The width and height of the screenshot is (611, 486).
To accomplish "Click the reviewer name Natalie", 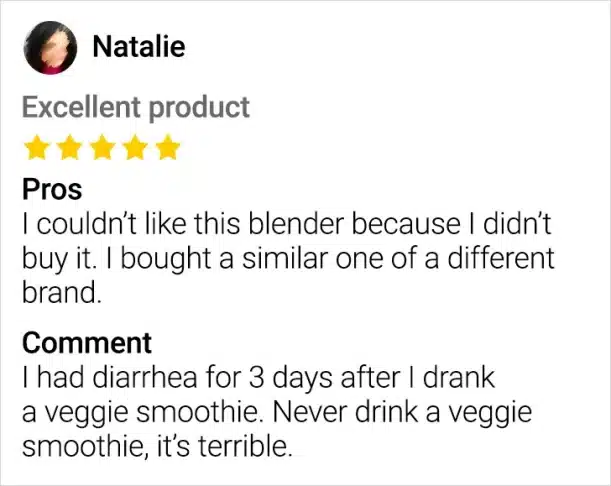I will point(139,47).
